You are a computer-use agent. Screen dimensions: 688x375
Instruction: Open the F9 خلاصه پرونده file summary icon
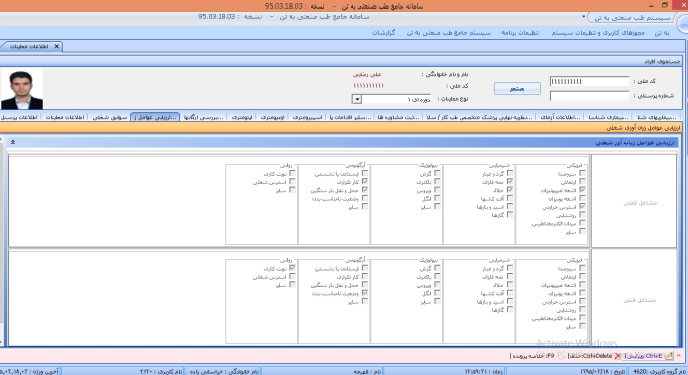point(561,356)
